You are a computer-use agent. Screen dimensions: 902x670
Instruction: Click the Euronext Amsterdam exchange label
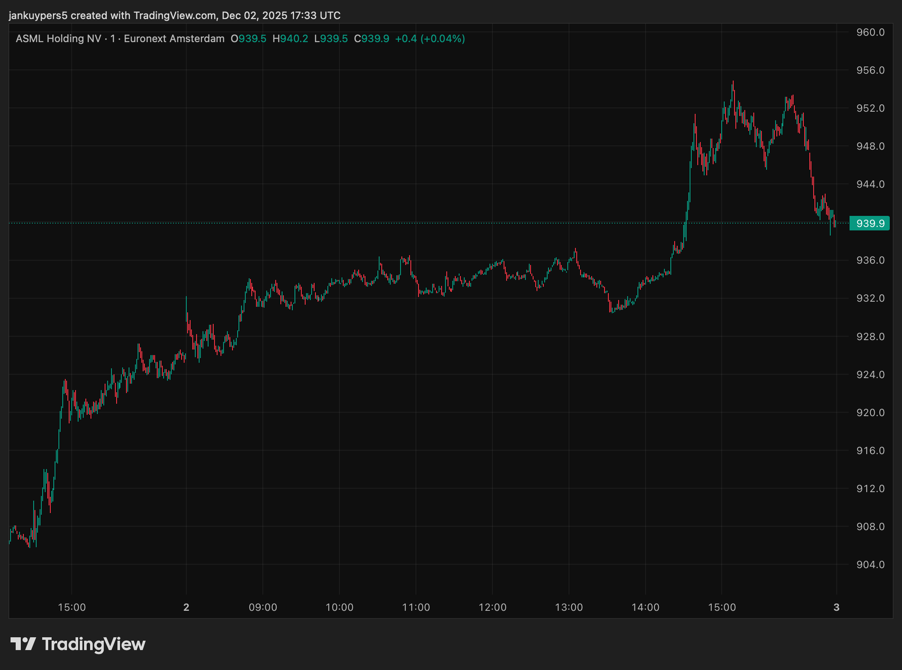[174, 39]
